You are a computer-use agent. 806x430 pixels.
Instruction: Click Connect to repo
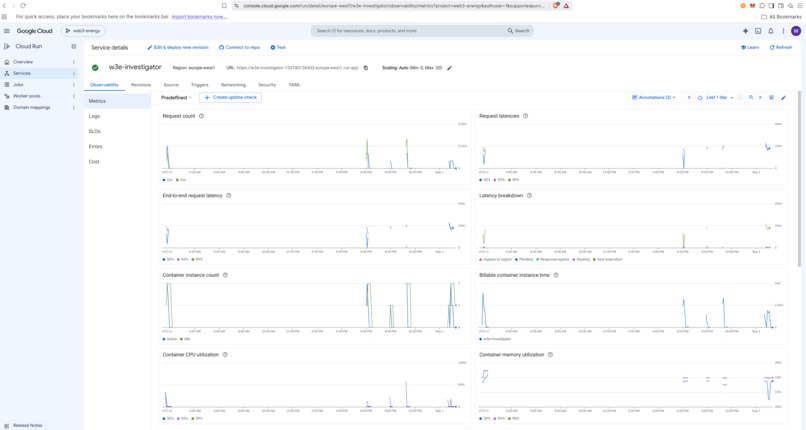pos(240,47)
